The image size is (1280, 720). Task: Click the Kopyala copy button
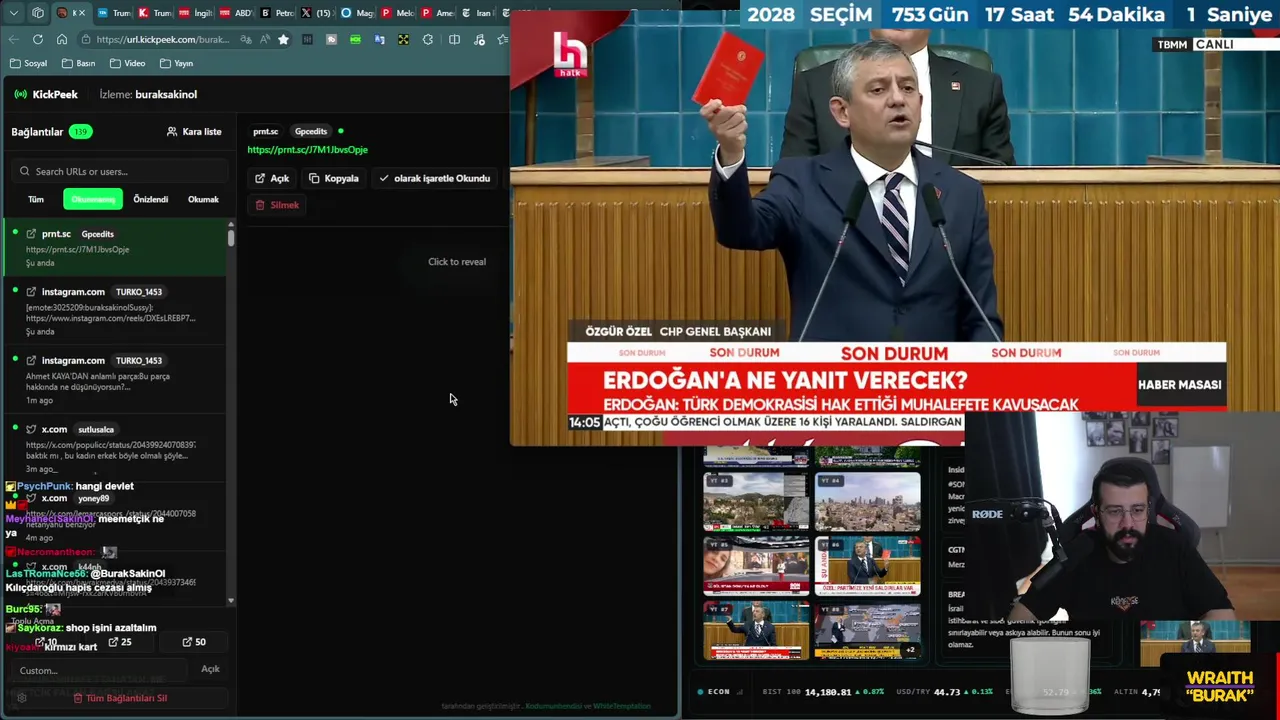pyautogui.click(x=334, y=178)
